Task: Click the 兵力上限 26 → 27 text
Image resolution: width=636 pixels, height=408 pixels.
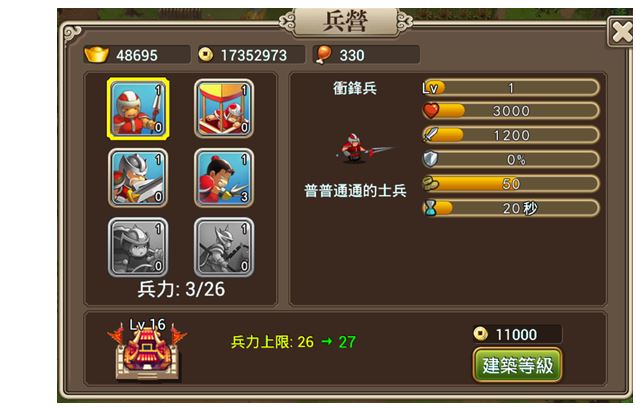Action: click(293, 342)
